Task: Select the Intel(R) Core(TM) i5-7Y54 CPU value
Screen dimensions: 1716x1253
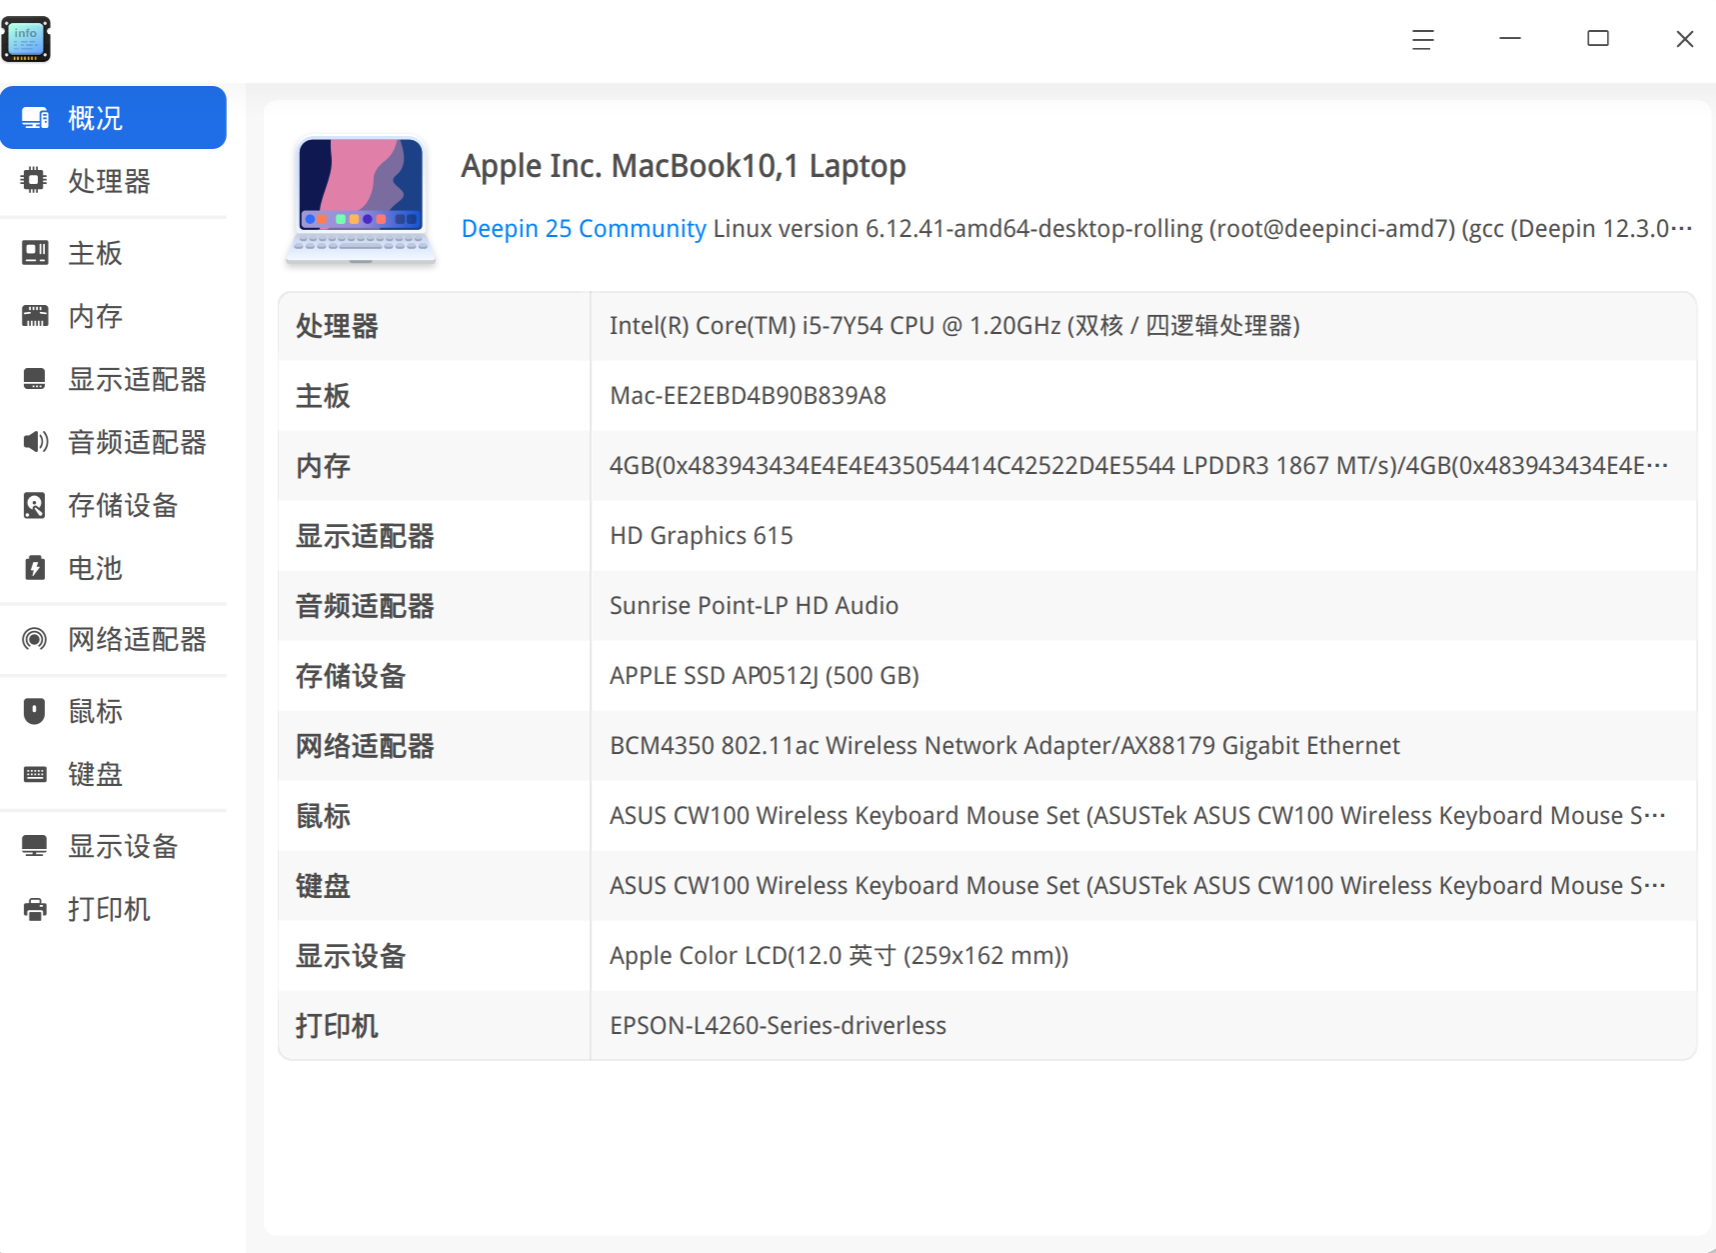Action: 954,326
